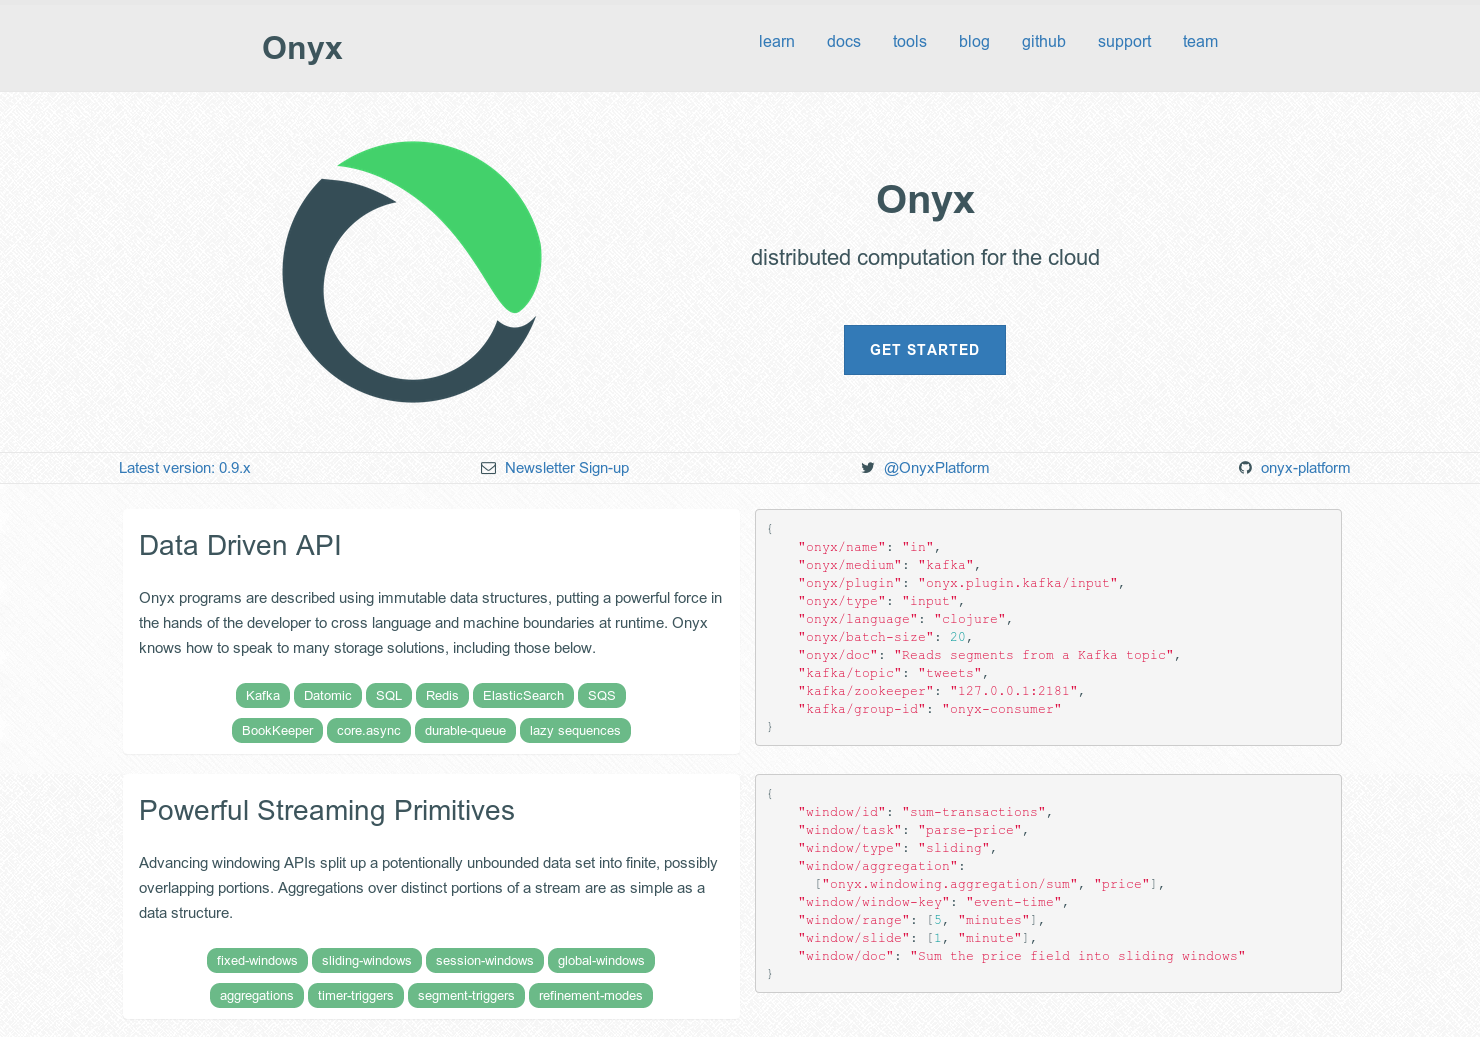1480x1037 pixels.
Task: Click the Twitter bird icon
Action: pos(868,467)
